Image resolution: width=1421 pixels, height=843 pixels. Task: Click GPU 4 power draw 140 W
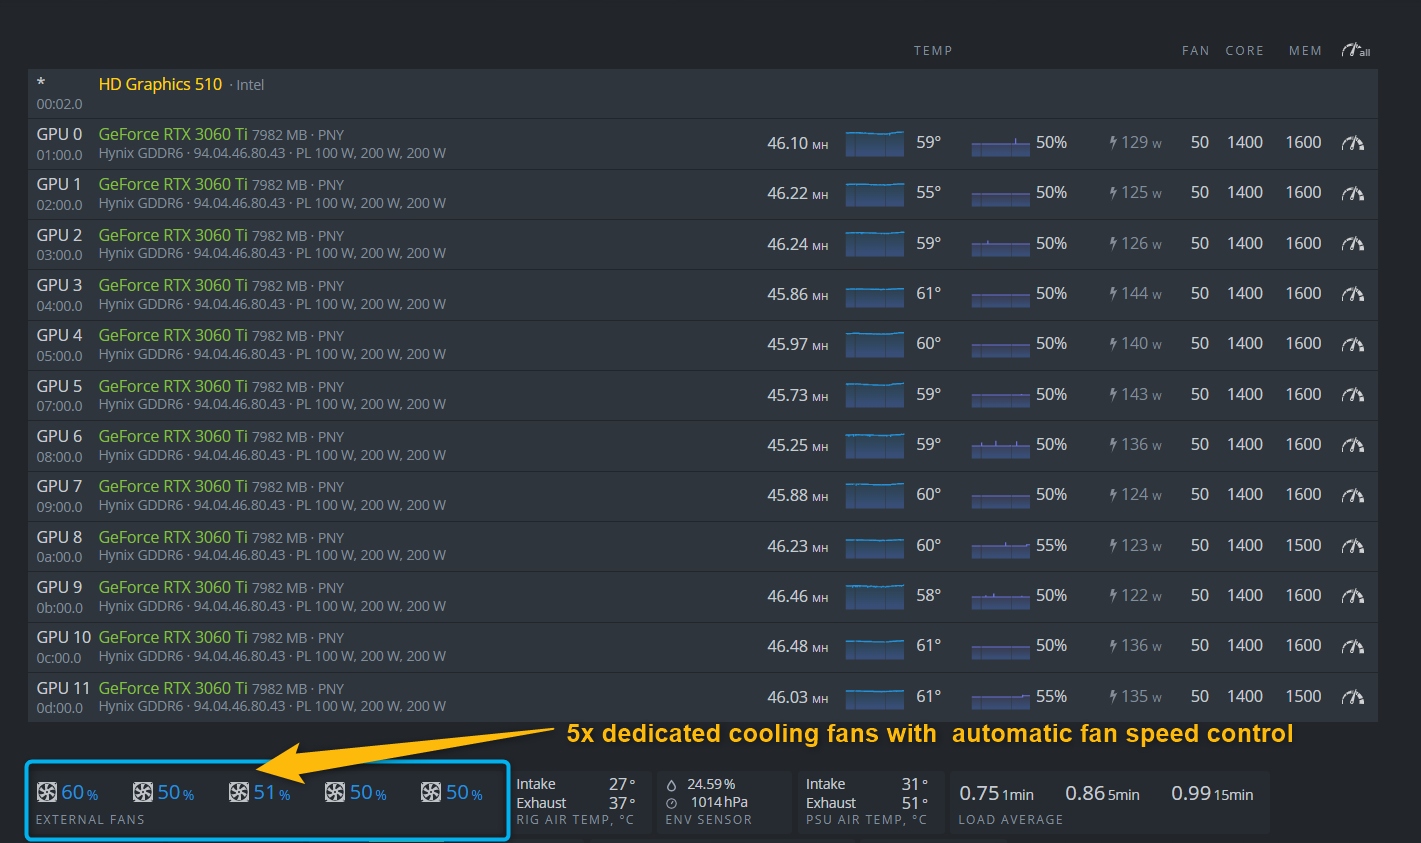point(1135,344)
